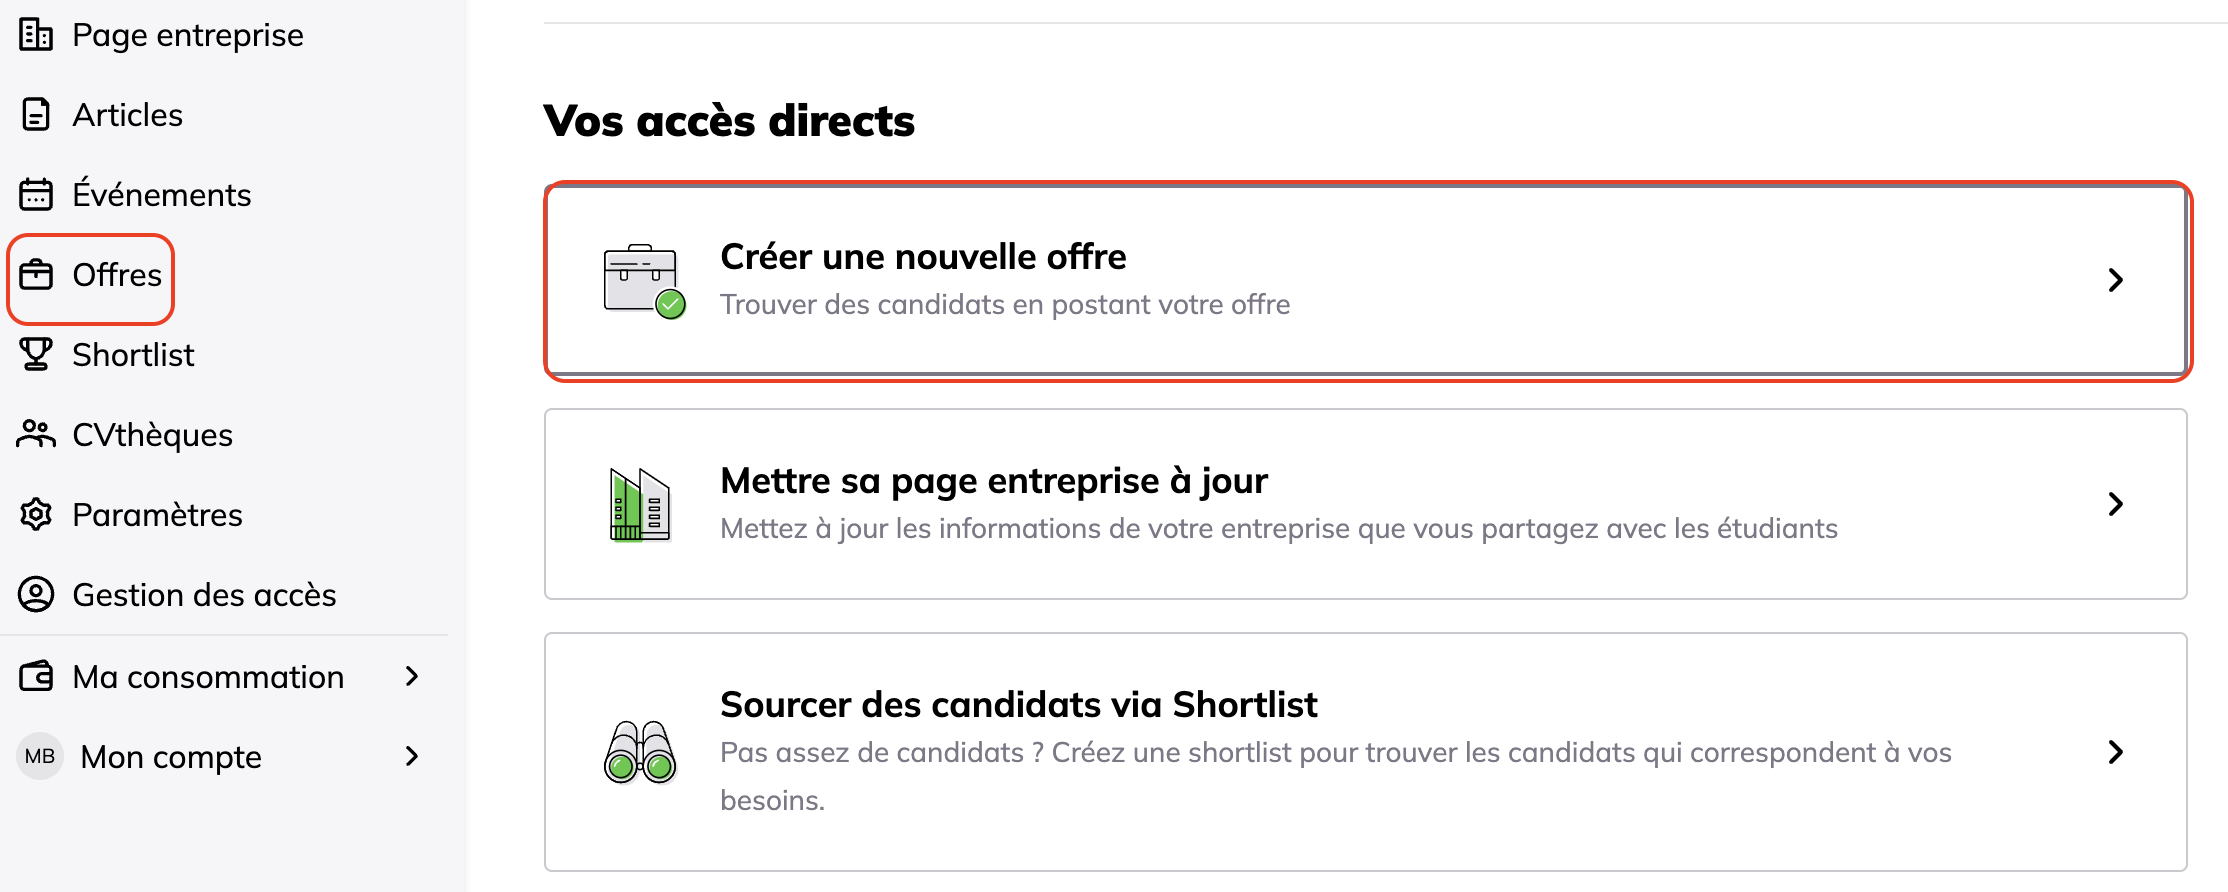
Task: Click the Page entreprise building icon
Action: pos(36,35)
